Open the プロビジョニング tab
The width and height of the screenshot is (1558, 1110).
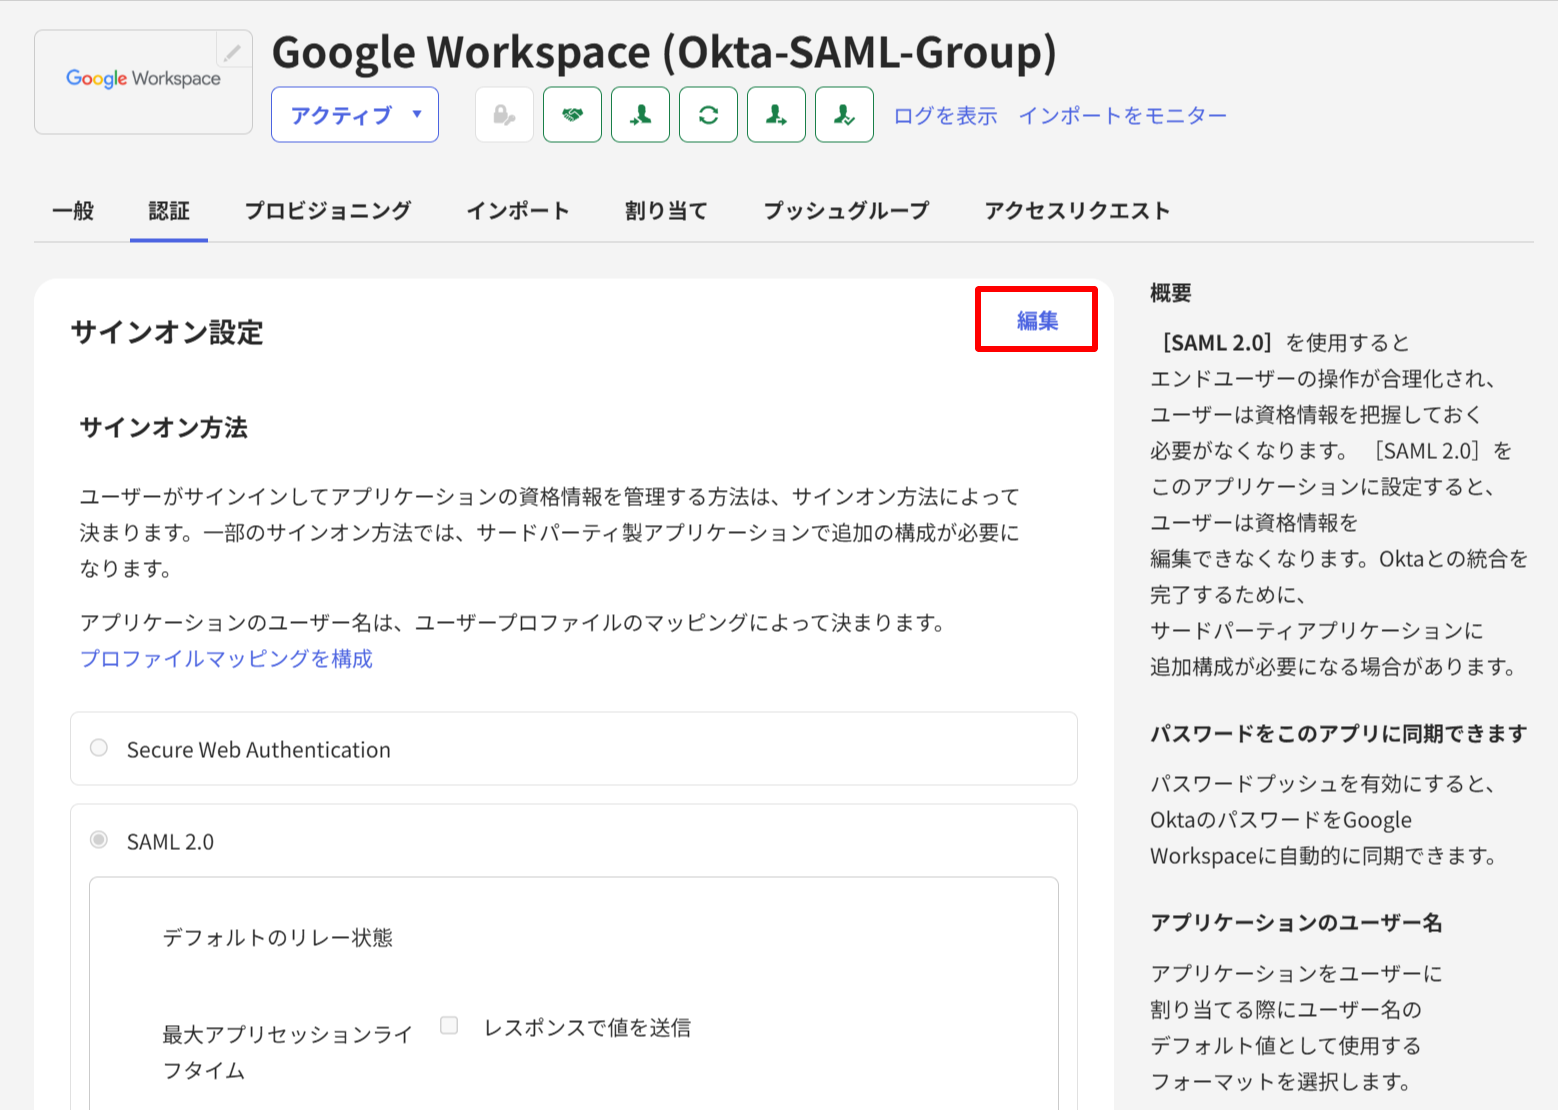328,211
